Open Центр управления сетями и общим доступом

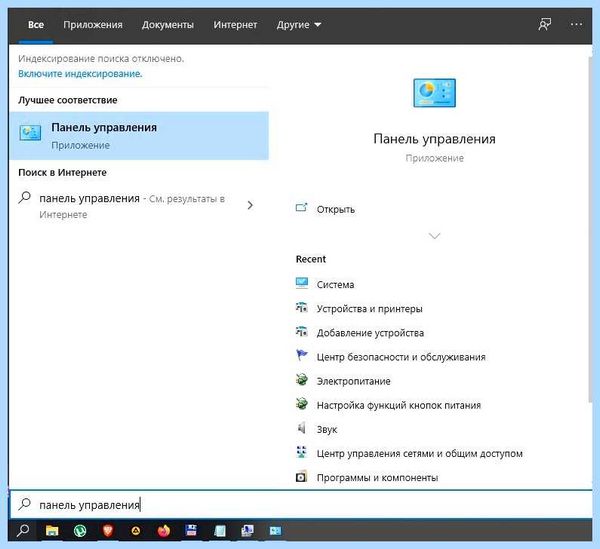pos(419,453)
